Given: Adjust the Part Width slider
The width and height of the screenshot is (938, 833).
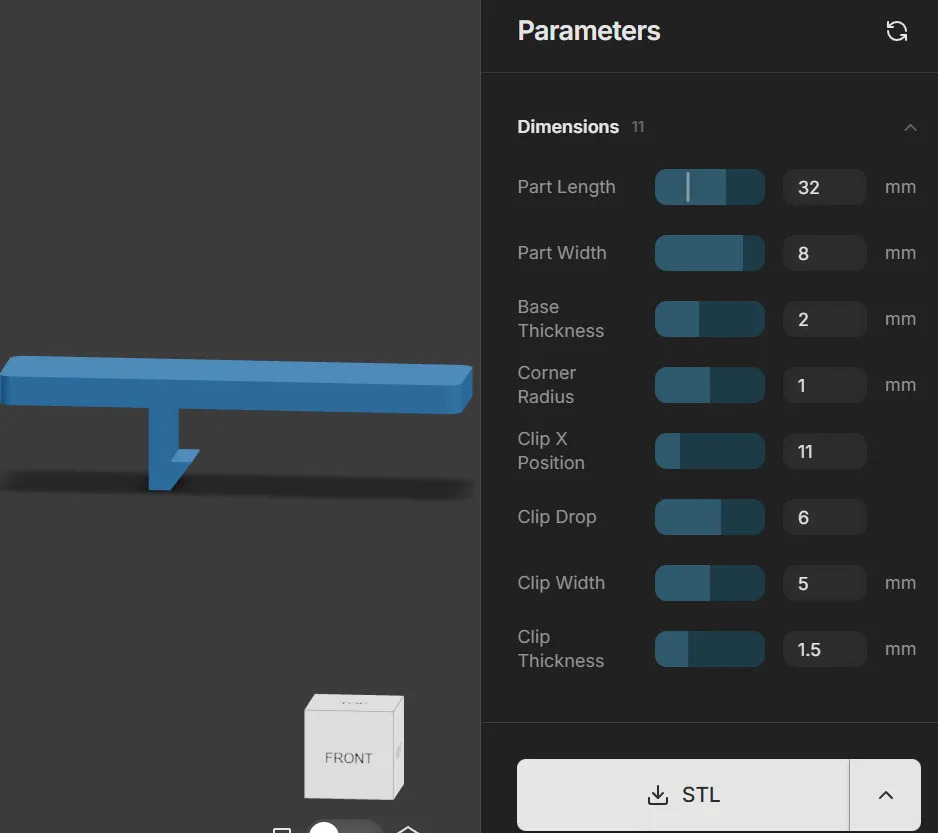Looking at the screenshot, I should (x=709, y=253).
